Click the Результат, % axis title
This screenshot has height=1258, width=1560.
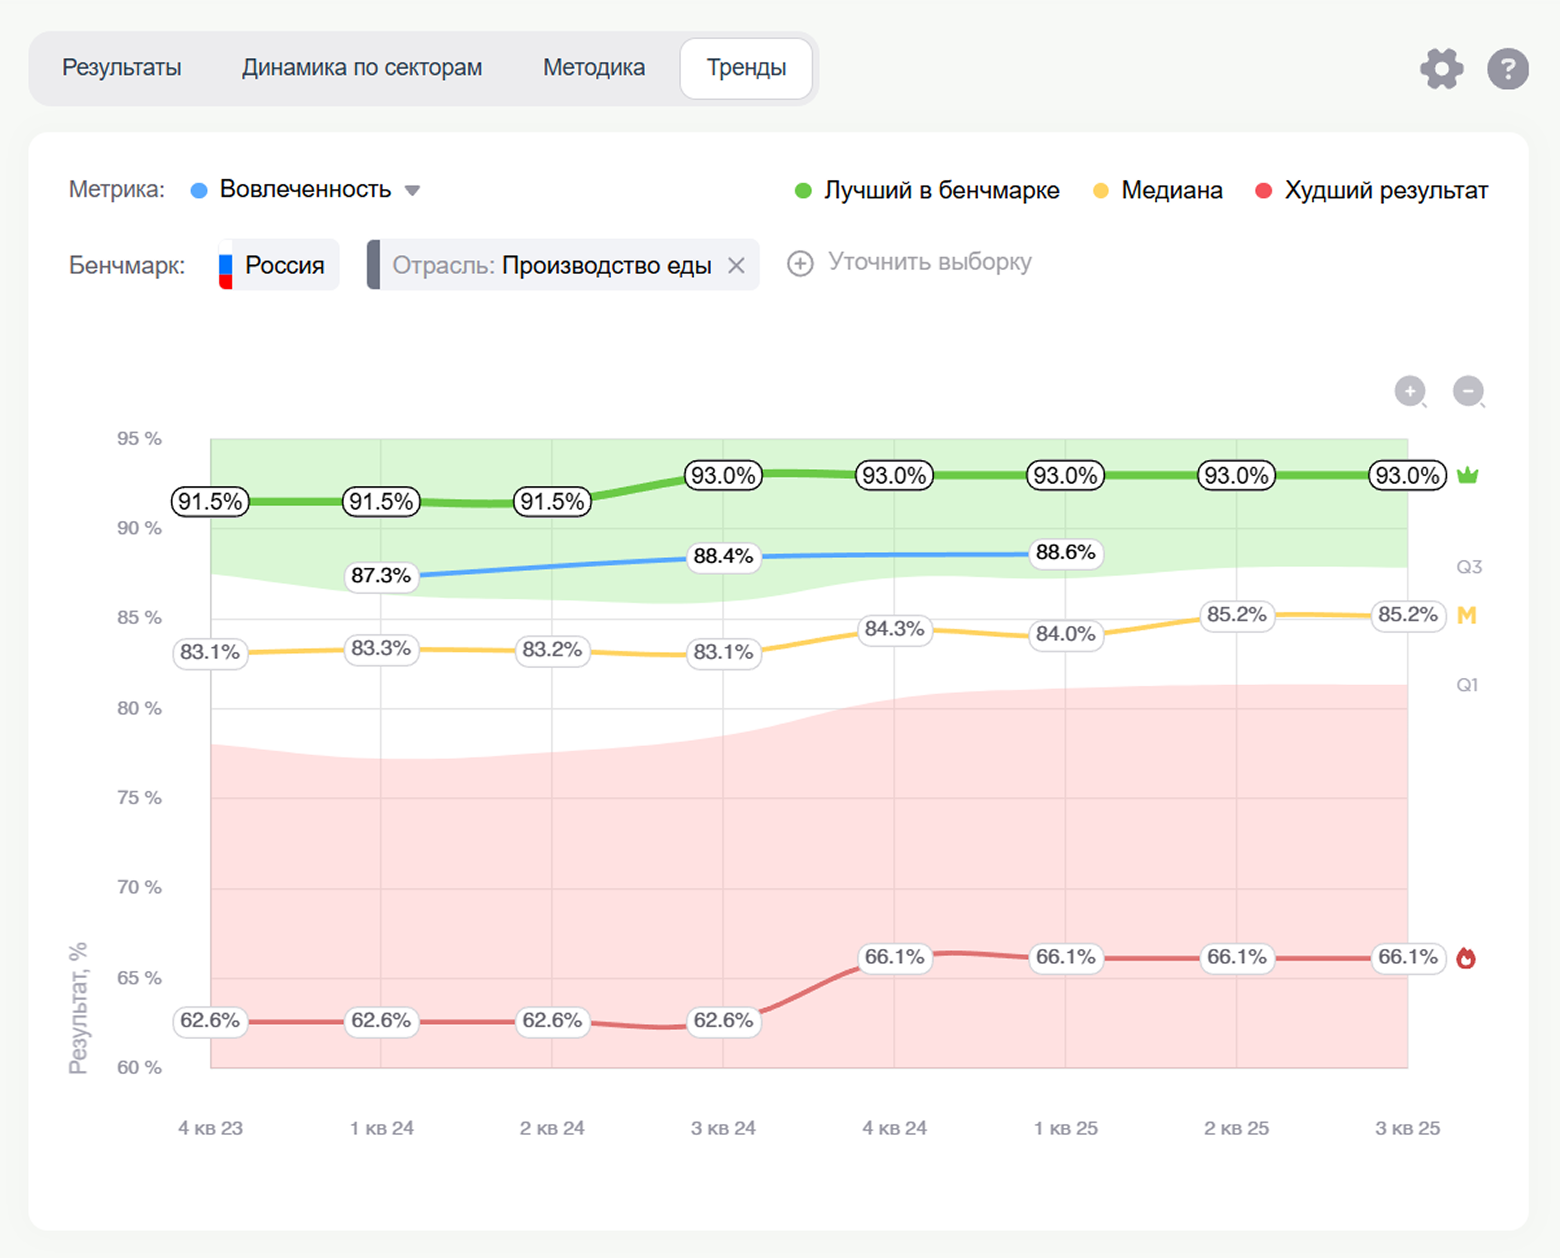[78, 1008]
